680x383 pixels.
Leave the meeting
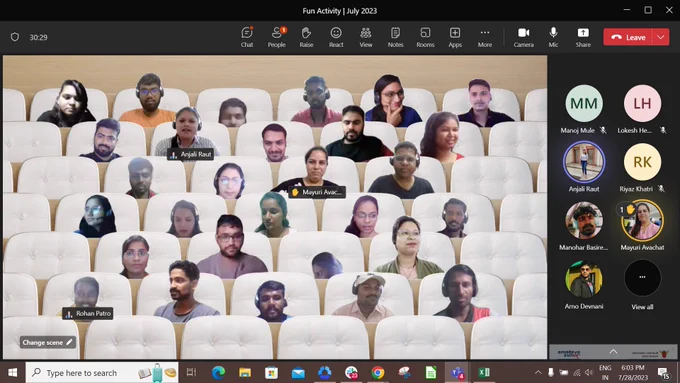click(x=628, y=37)
